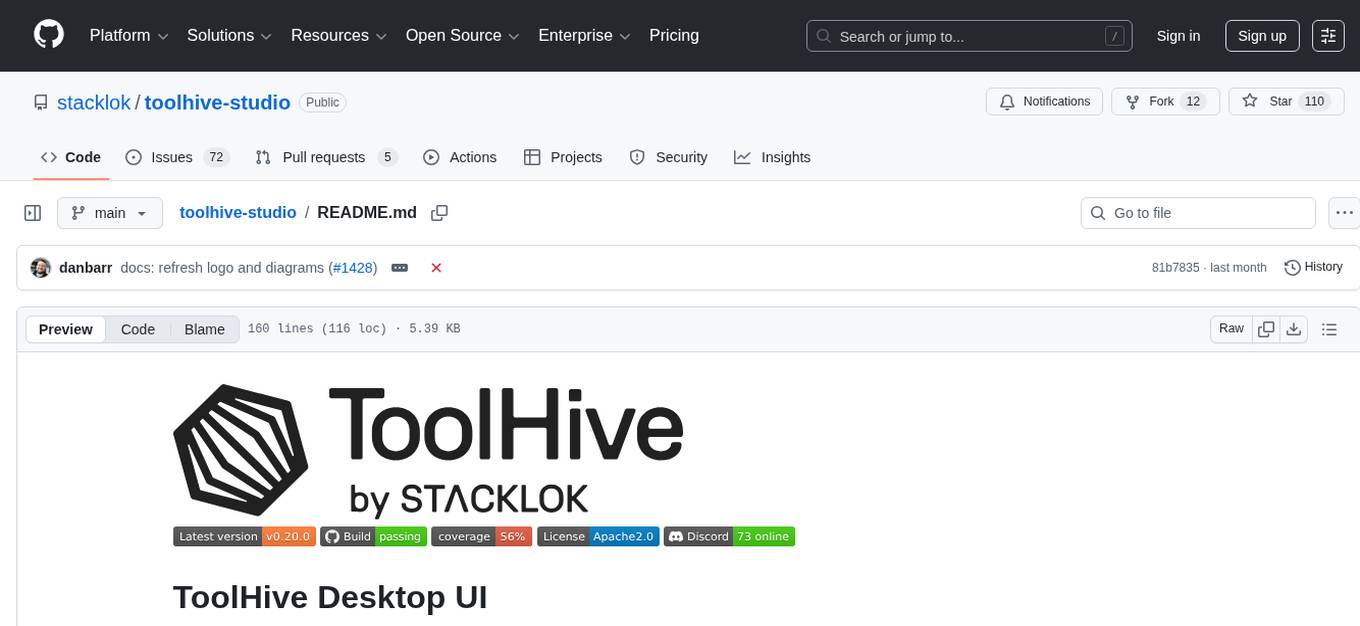Image resolution: width=1360 pixels, height=626 pixels.
Task: Open commit History for README.md
Action: [x=1313, y=267]
